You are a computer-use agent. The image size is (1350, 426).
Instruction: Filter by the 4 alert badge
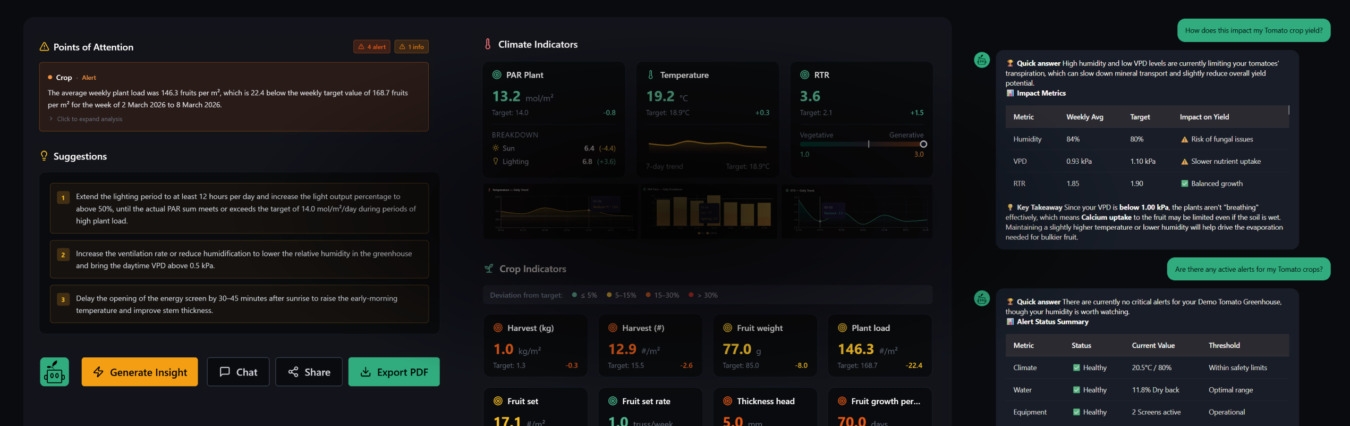click(x=371, y=47)
